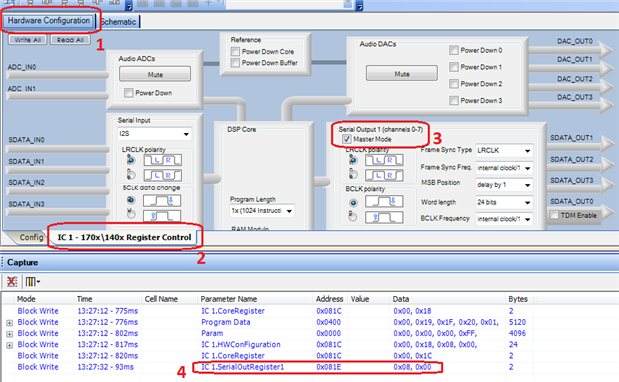Toggle Master Mode checkbox in Serial Output 1
Image resolution: width=619 pixels, height=382 pixels.
pos(347,139)
